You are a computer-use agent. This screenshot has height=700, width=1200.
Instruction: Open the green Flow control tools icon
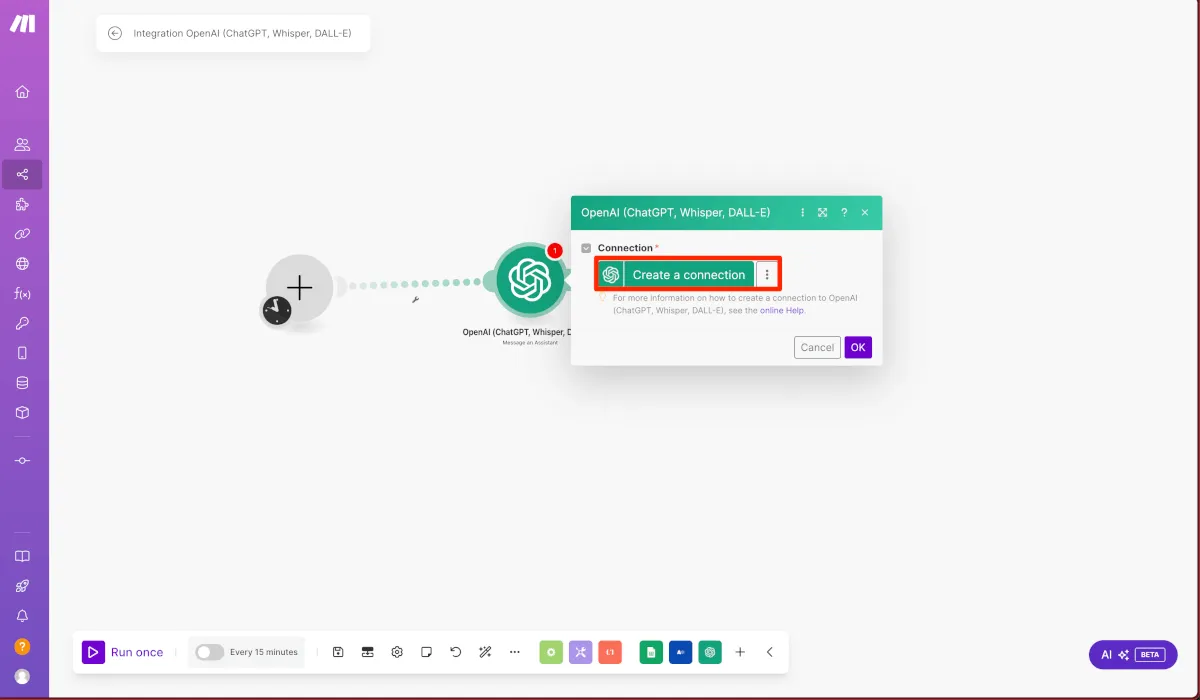(551, 652)
